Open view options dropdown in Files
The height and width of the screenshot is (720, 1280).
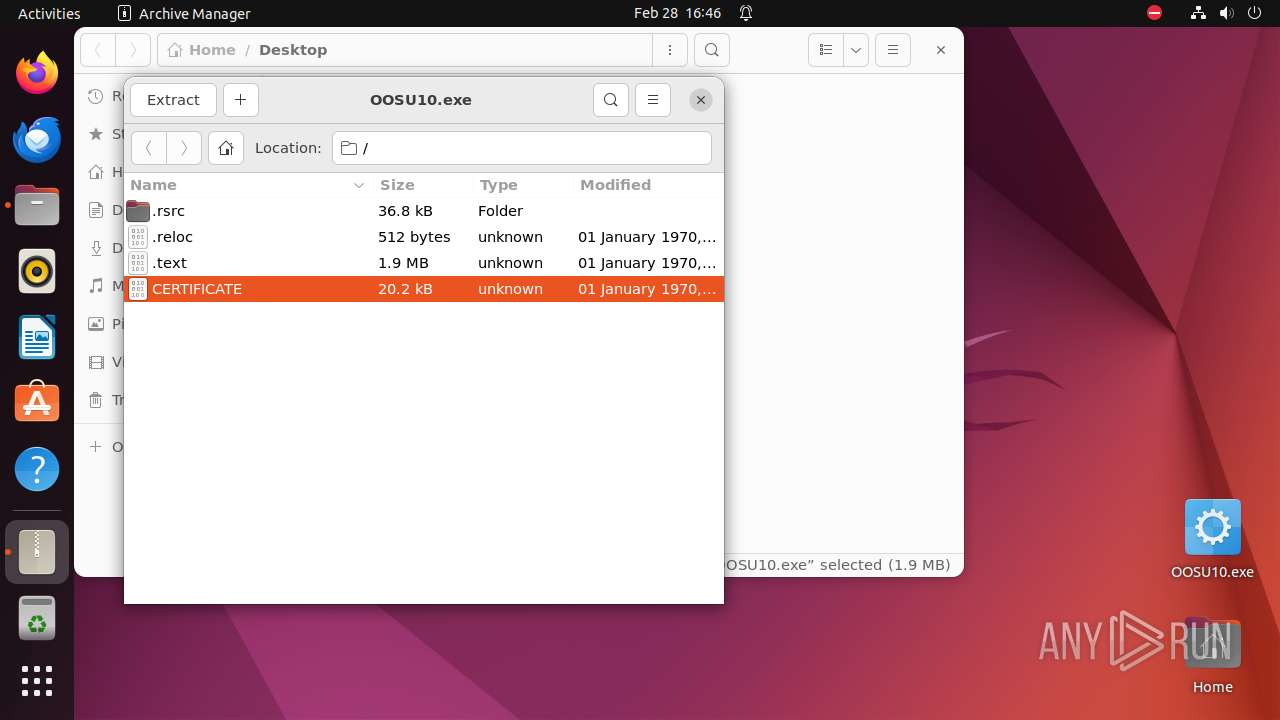855,50
